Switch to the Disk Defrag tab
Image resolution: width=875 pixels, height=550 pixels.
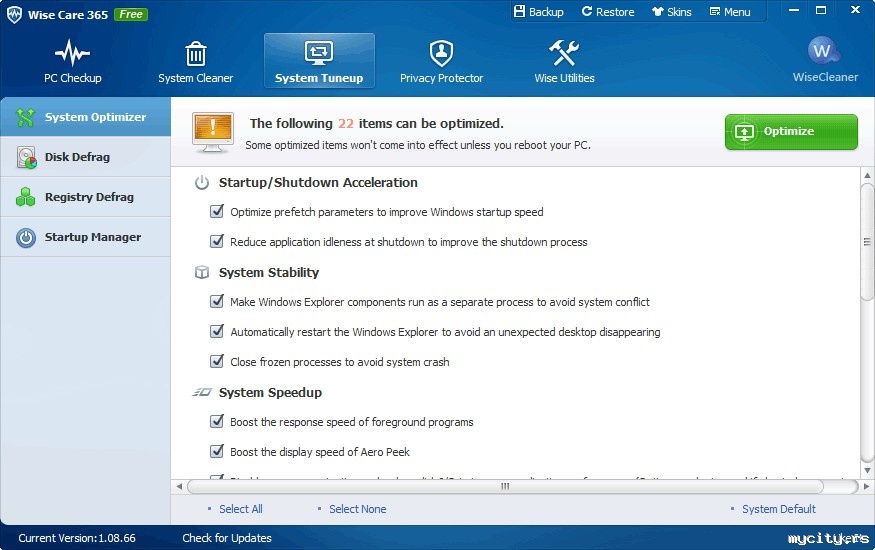(x=85, y=157)
